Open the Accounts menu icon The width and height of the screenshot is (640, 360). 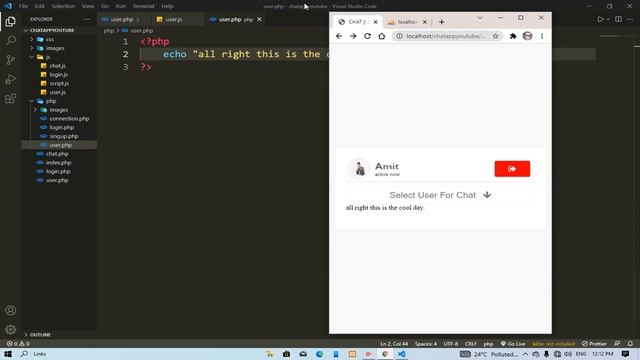pos(11,310)
